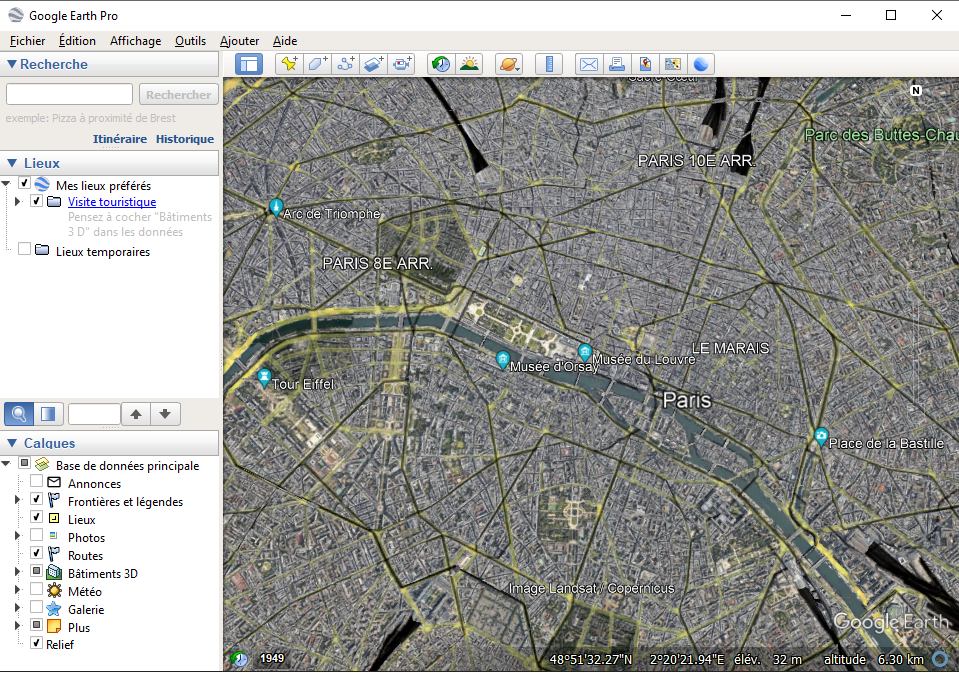The width and height of the screenshot is (959, 673).
Task: Open the Visite touristique link
Action: (x=112, y=202)
